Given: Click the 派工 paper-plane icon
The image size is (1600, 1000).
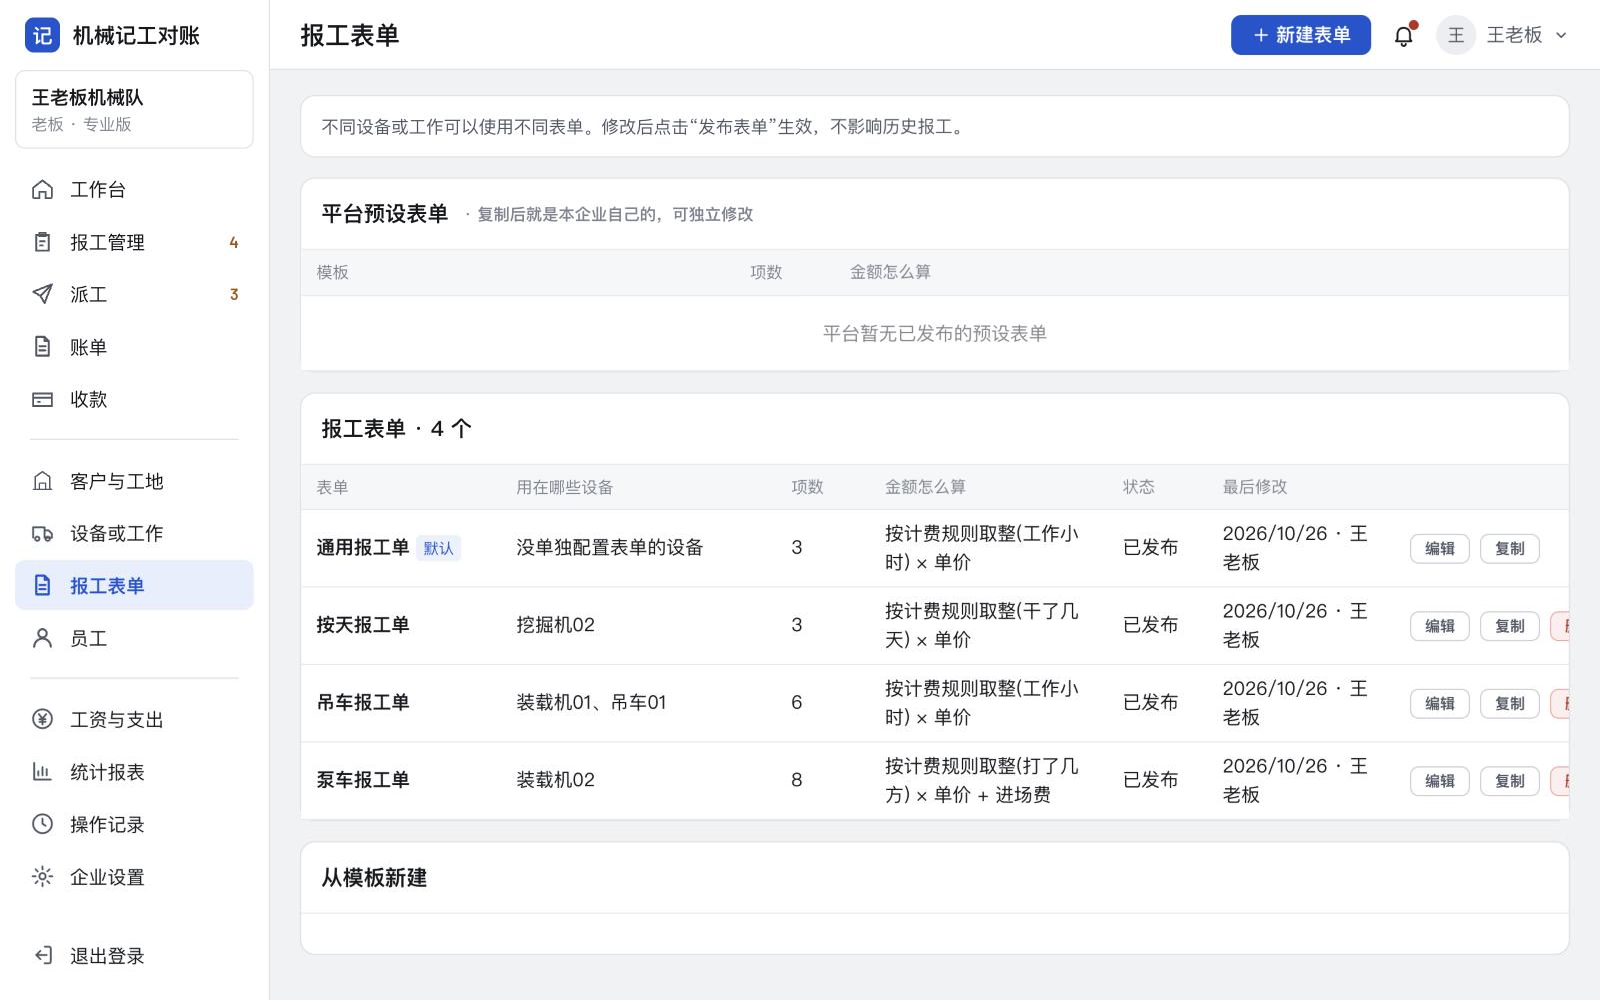Looking at the screenshot, I should [x=42, y=294].
